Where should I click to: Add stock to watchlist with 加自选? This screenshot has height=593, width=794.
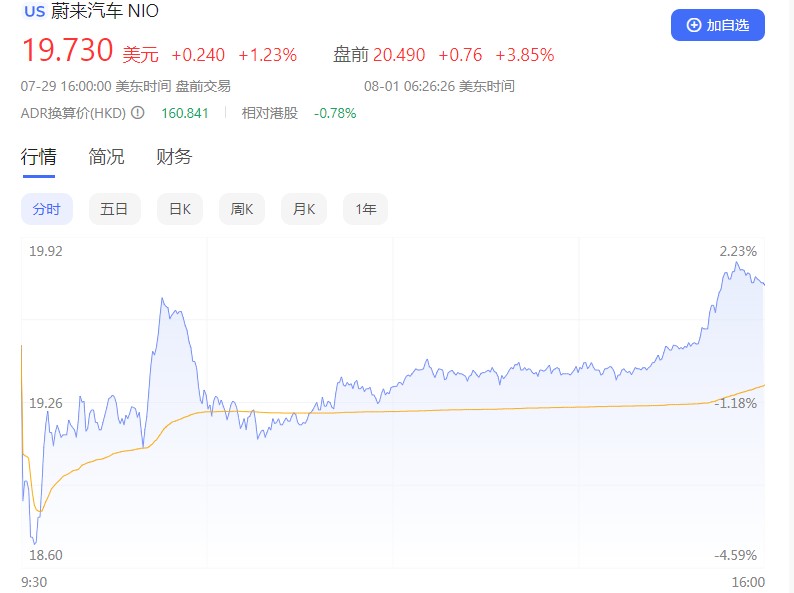tap(717, 25)
